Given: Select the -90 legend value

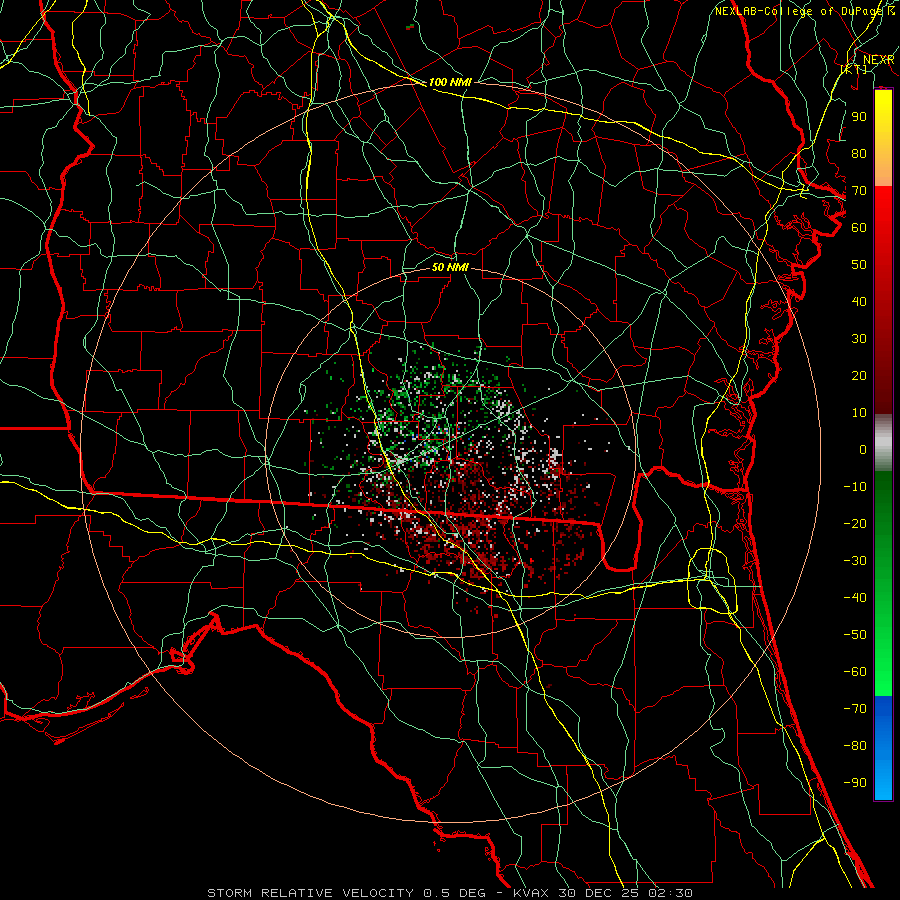Looking at the screenshot, I should 855,783.
